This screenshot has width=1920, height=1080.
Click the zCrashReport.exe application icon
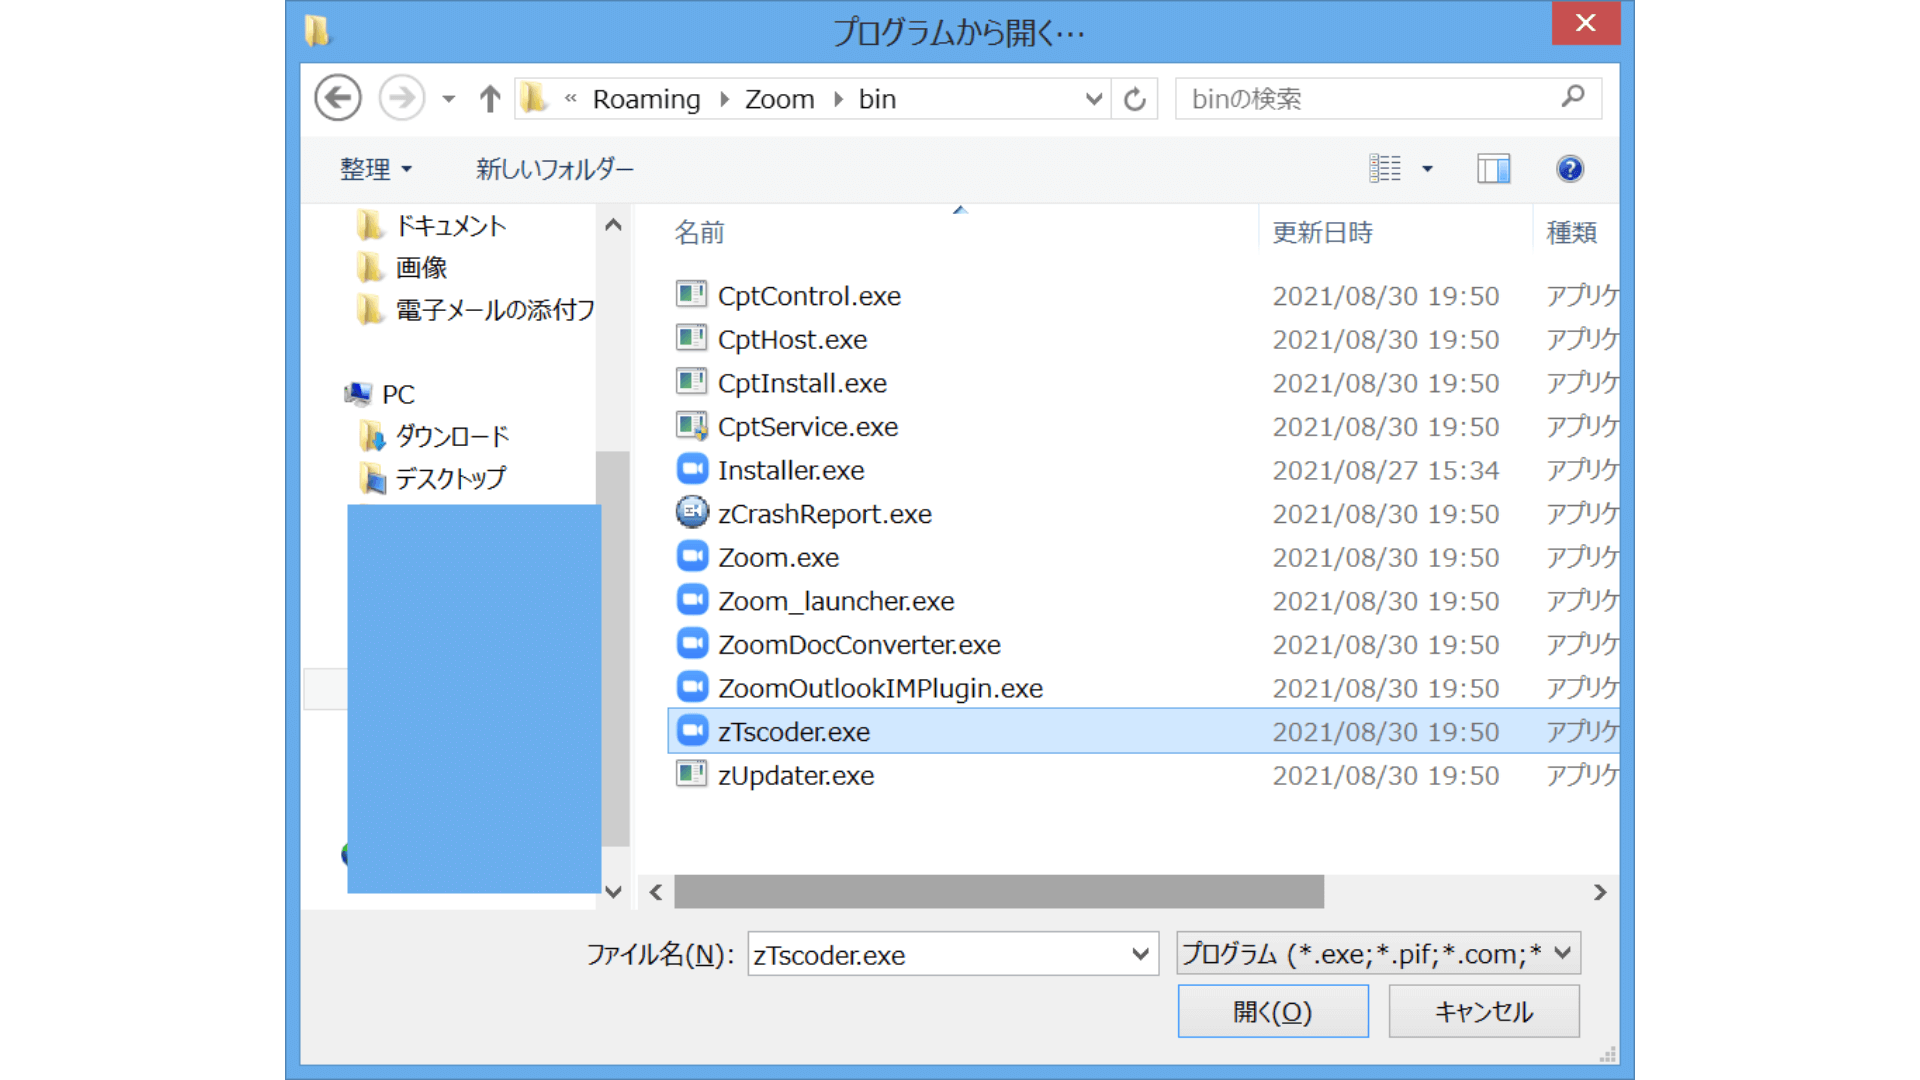click(x=692, y=513)
